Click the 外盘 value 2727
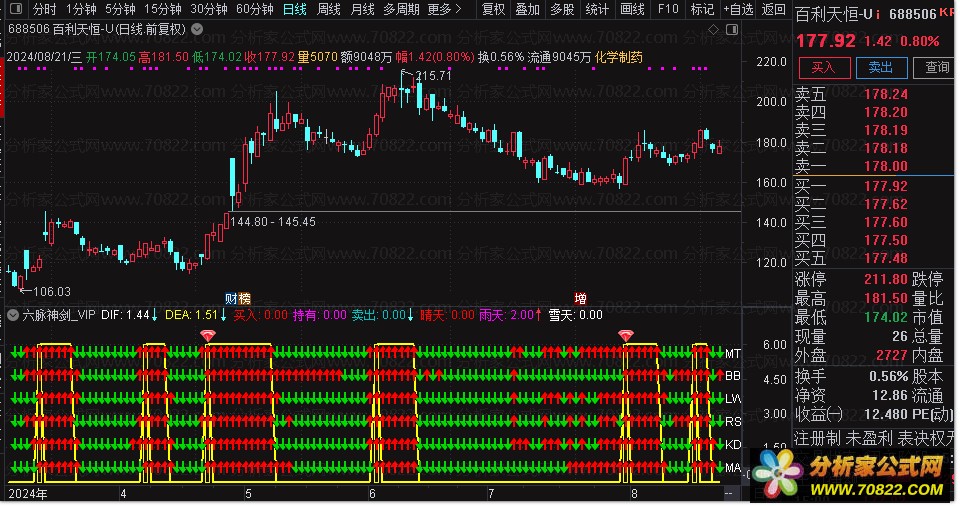960x506 pixels. click(x=891, y=355)
